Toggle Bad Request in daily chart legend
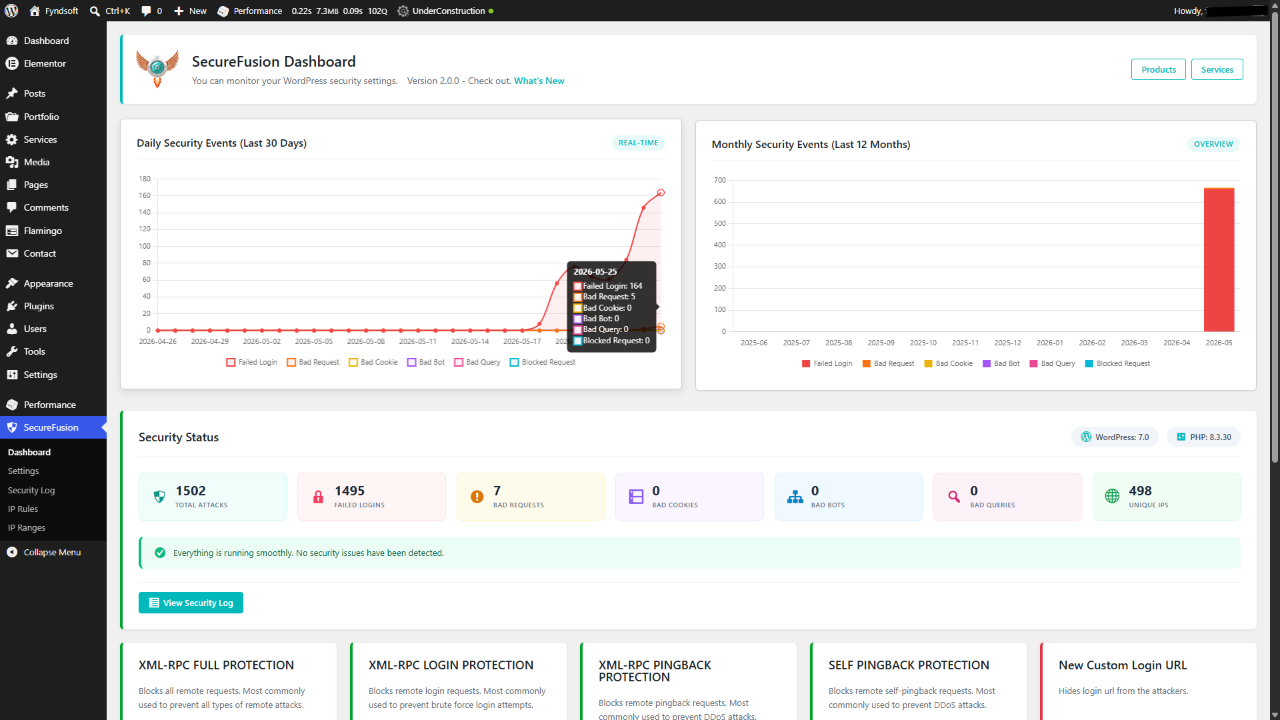Viewport: 1280px width, 720px height. [x=313, y=362]
